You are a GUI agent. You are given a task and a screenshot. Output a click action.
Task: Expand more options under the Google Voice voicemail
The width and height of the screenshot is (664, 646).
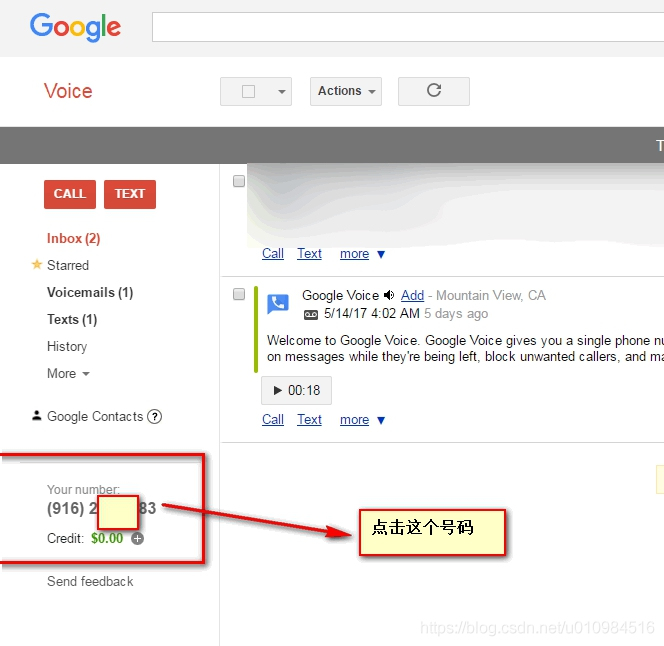(x=362, y=420)
